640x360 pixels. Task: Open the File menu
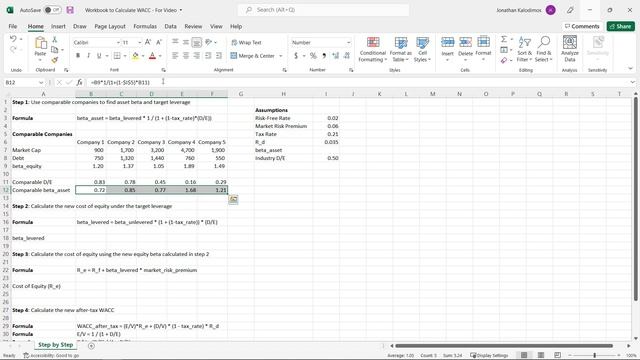tap(13, 27)
